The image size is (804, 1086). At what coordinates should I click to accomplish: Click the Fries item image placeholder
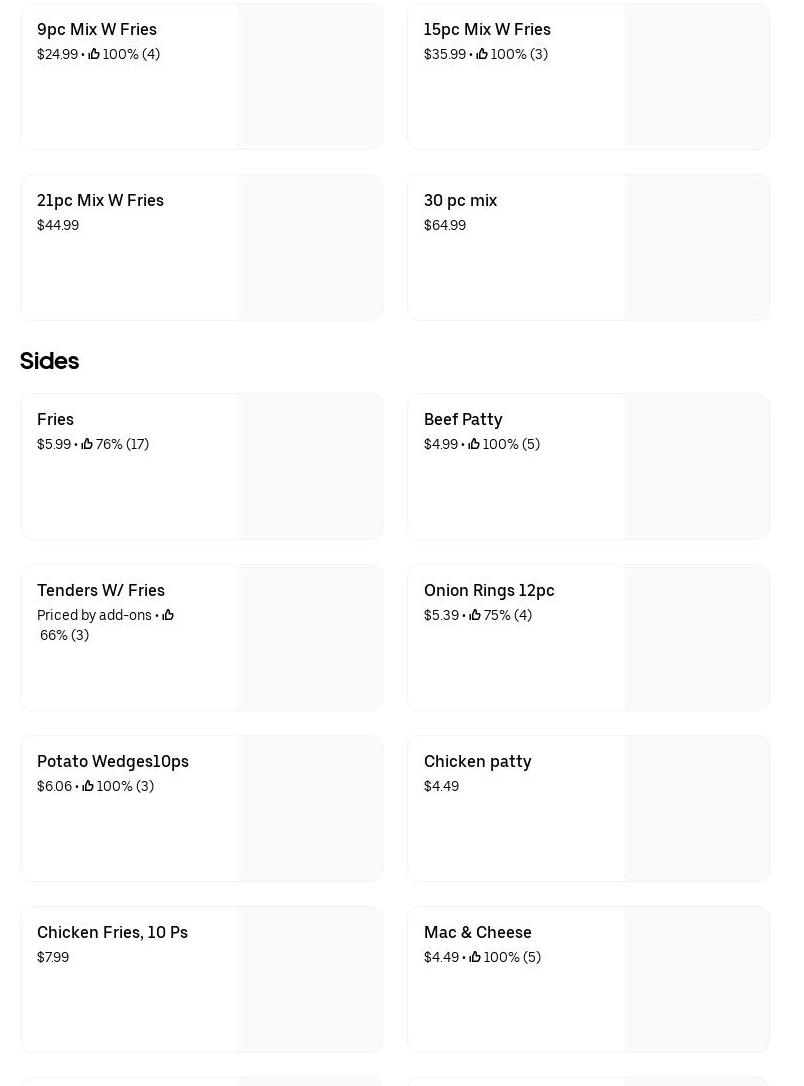click(x=310, y=466)
